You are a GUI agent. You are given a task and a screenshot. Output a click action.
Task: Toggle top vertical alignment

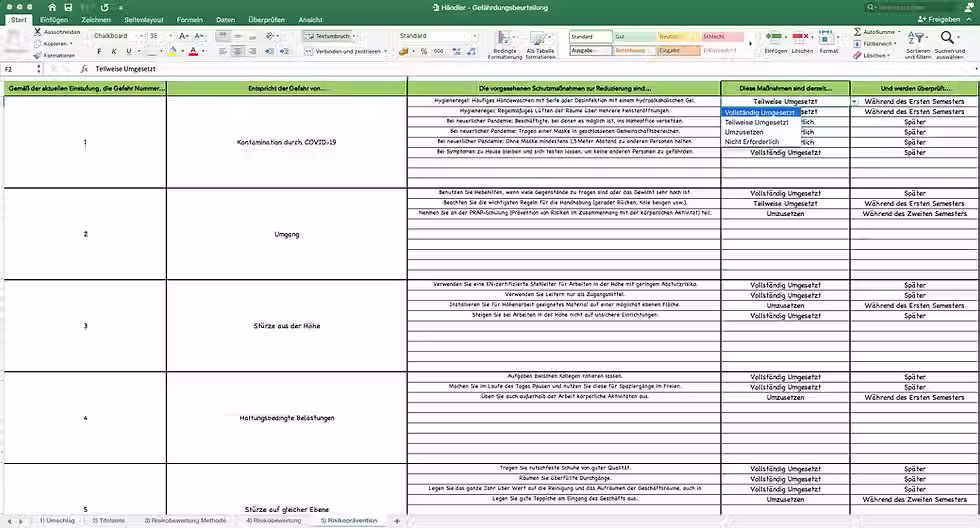click(222, 36)
